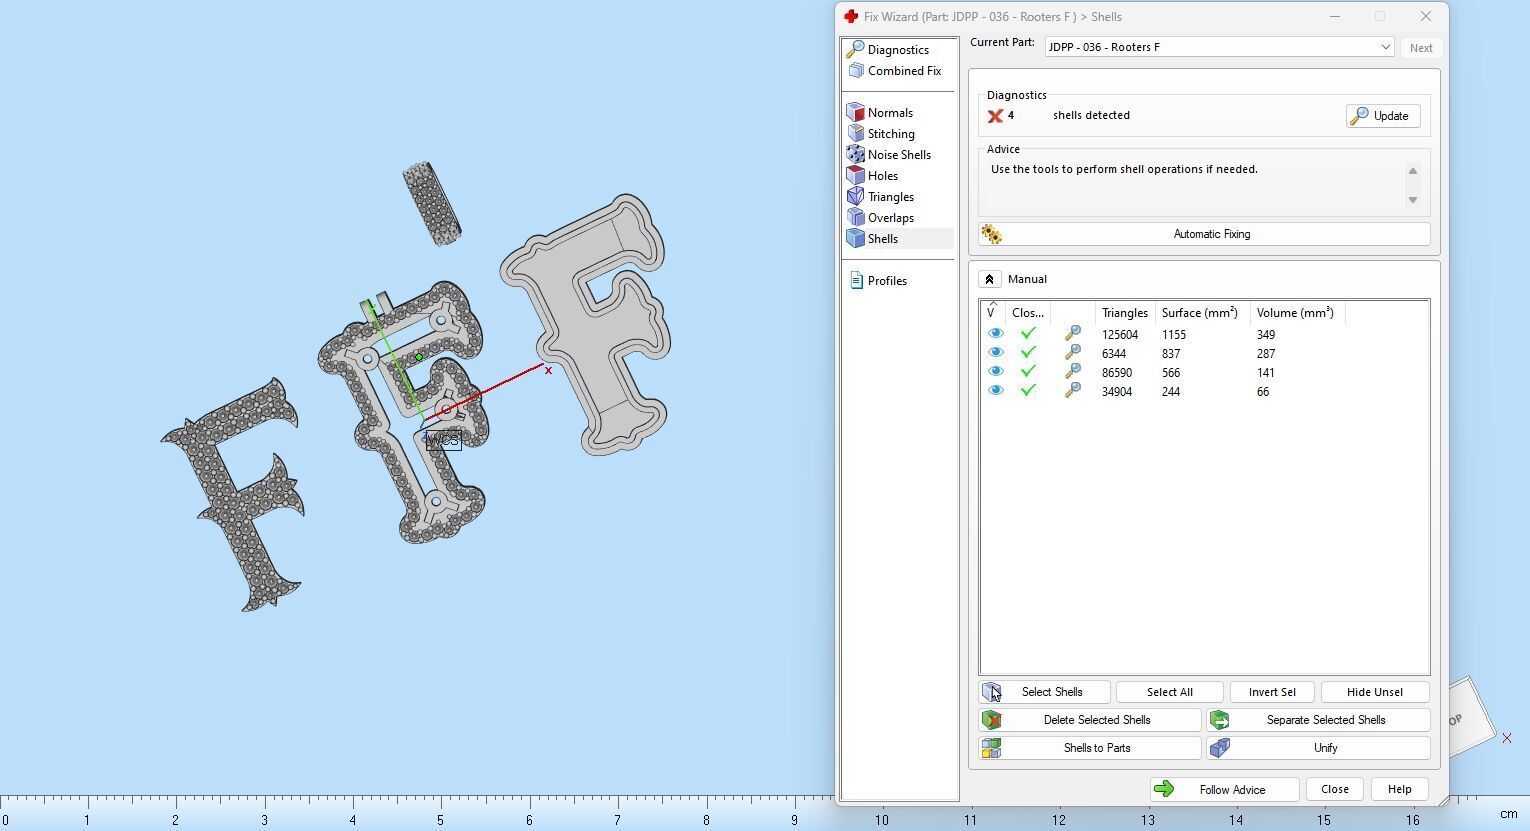The height and width of the screenshot is (831, 1530).
Task: Select the shell row with 86590 triangles
Action: 1204,372
